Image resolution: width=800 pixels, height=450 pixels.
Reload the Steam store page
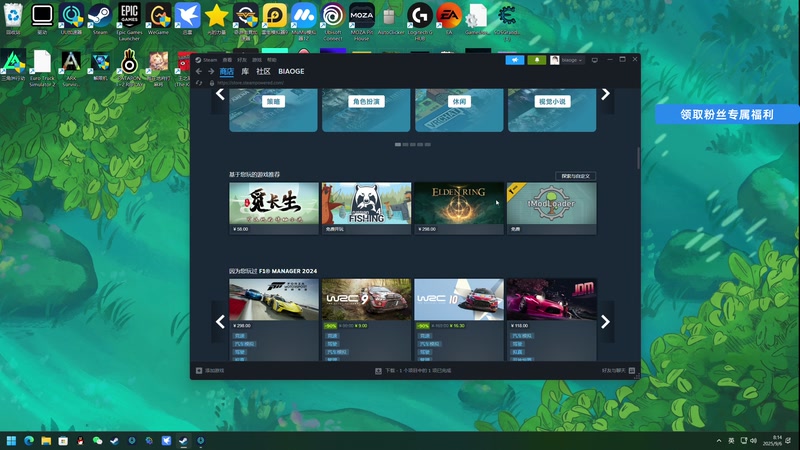[199, 83]
